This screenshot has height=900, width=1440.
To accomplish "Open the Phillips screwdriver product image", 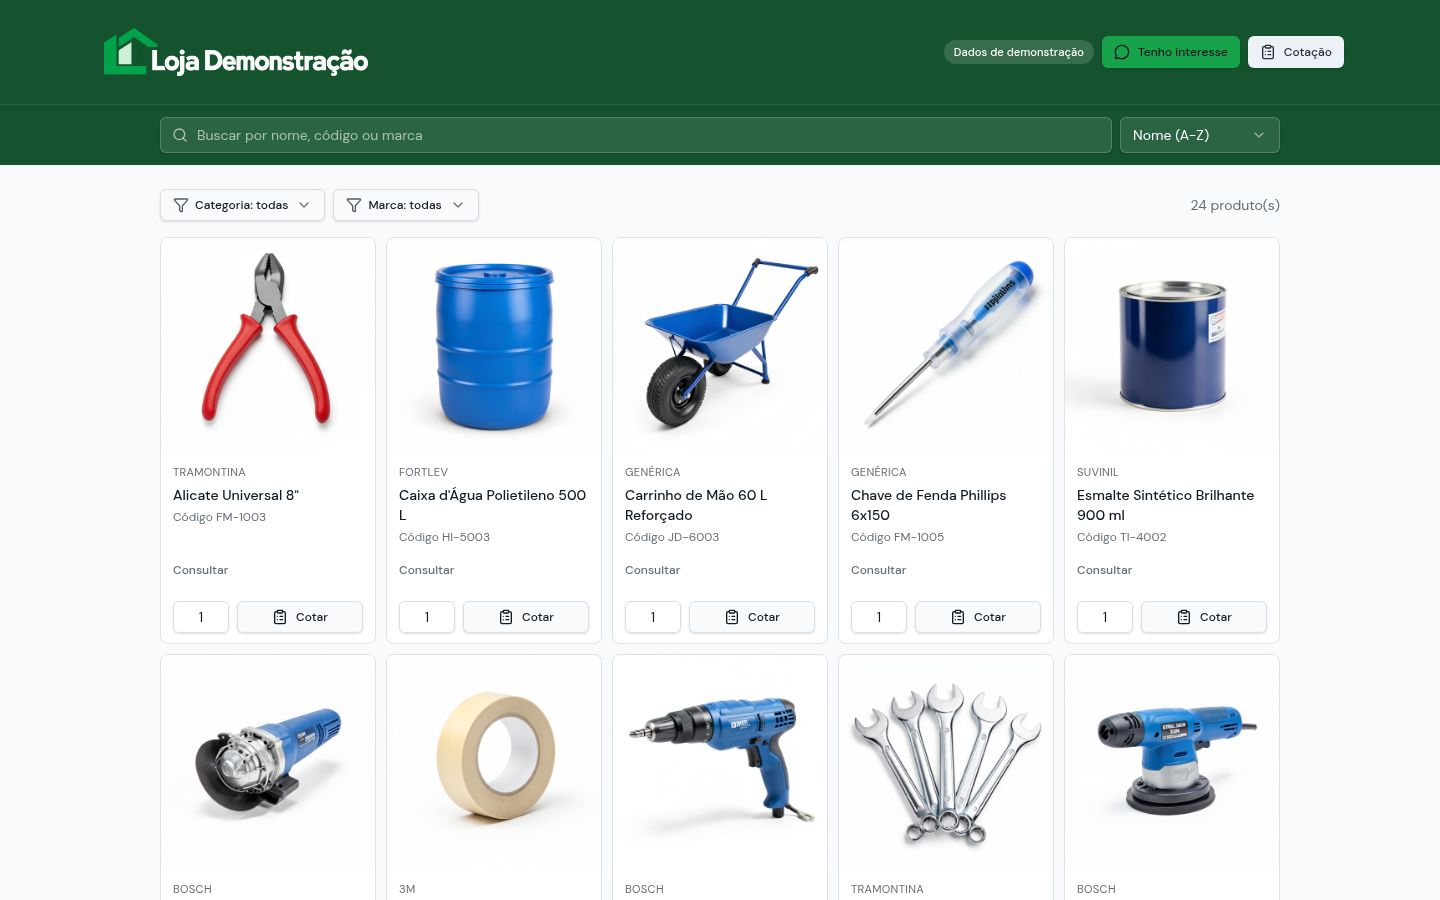I will tap(946, 345).
